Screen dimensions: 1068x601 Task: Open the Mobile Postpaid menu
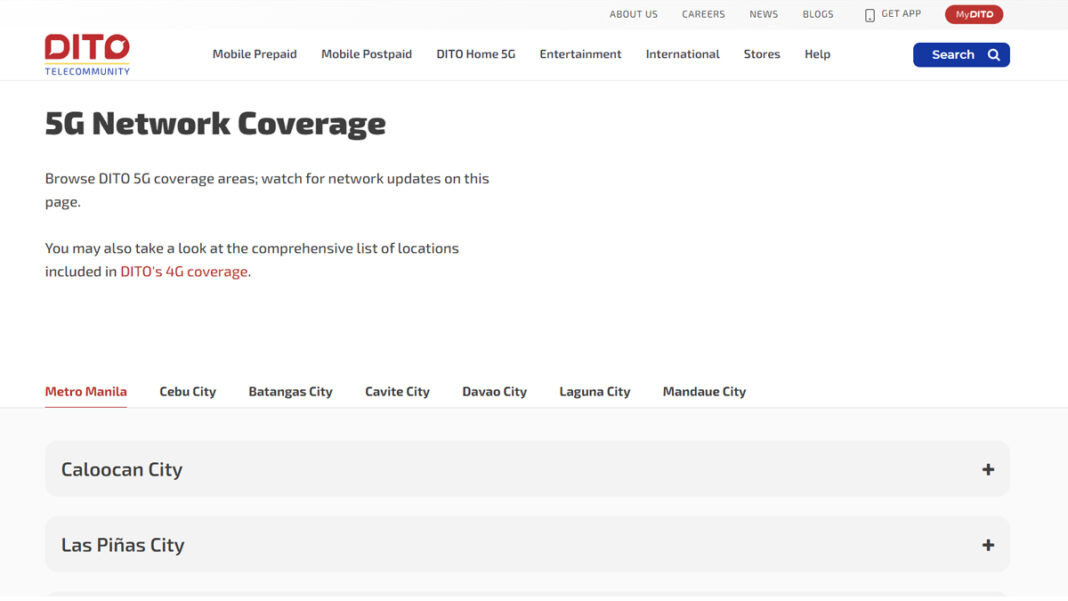[366, 54]
